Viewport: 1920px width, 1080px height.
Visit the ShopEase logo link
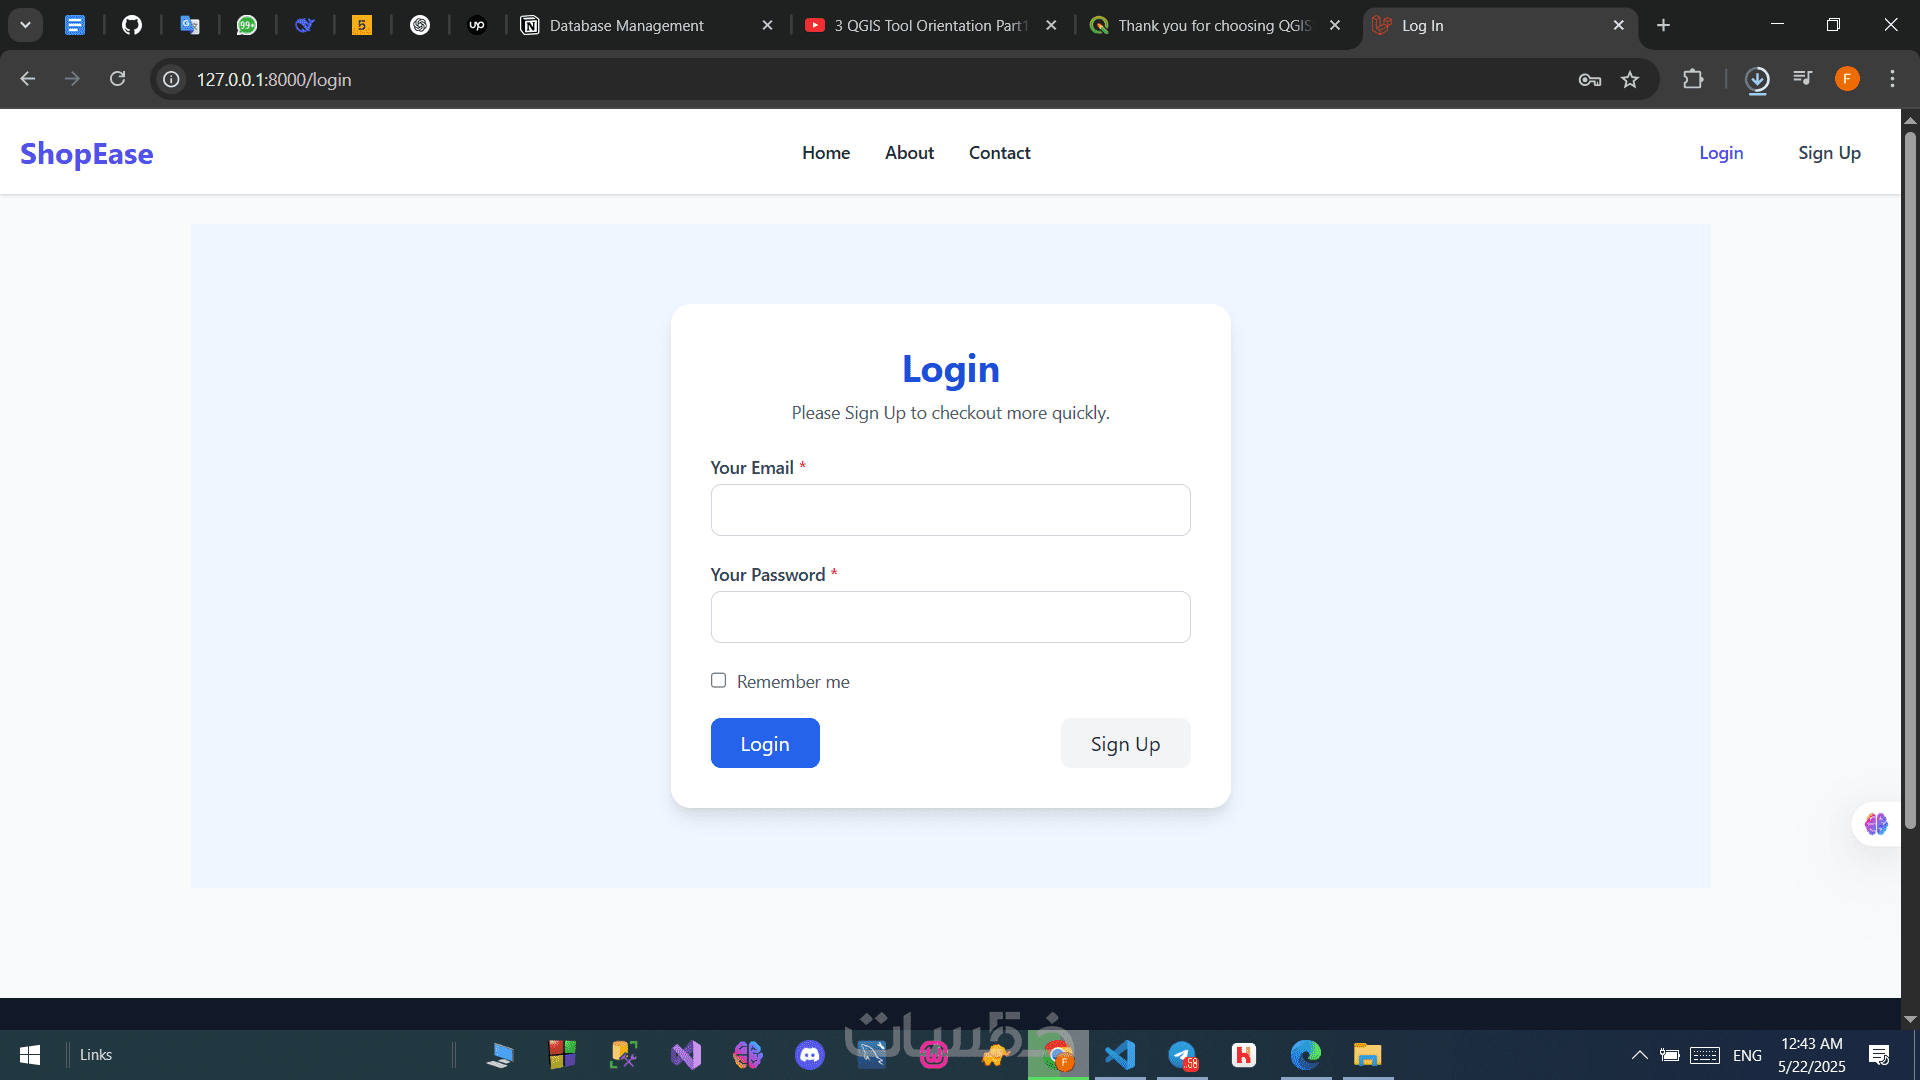[87, 154]
